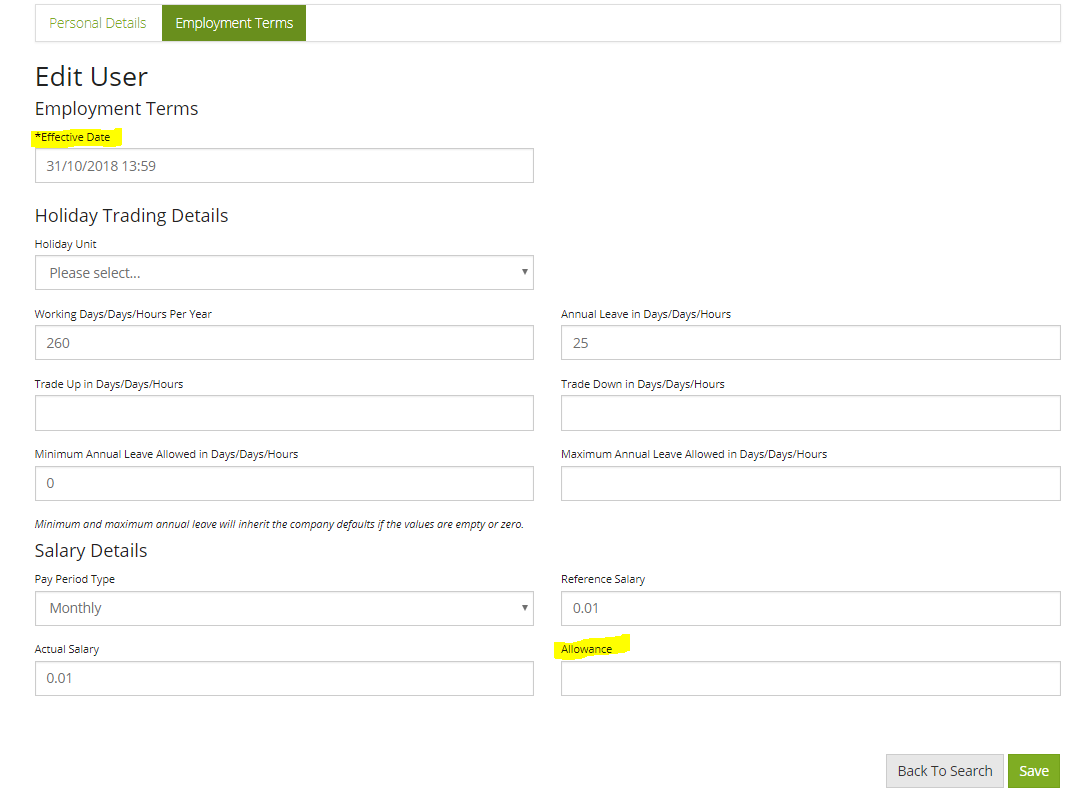Click the Trade Down field
The width and height of the screenshot is (1073, 801).
click(811, 412)
